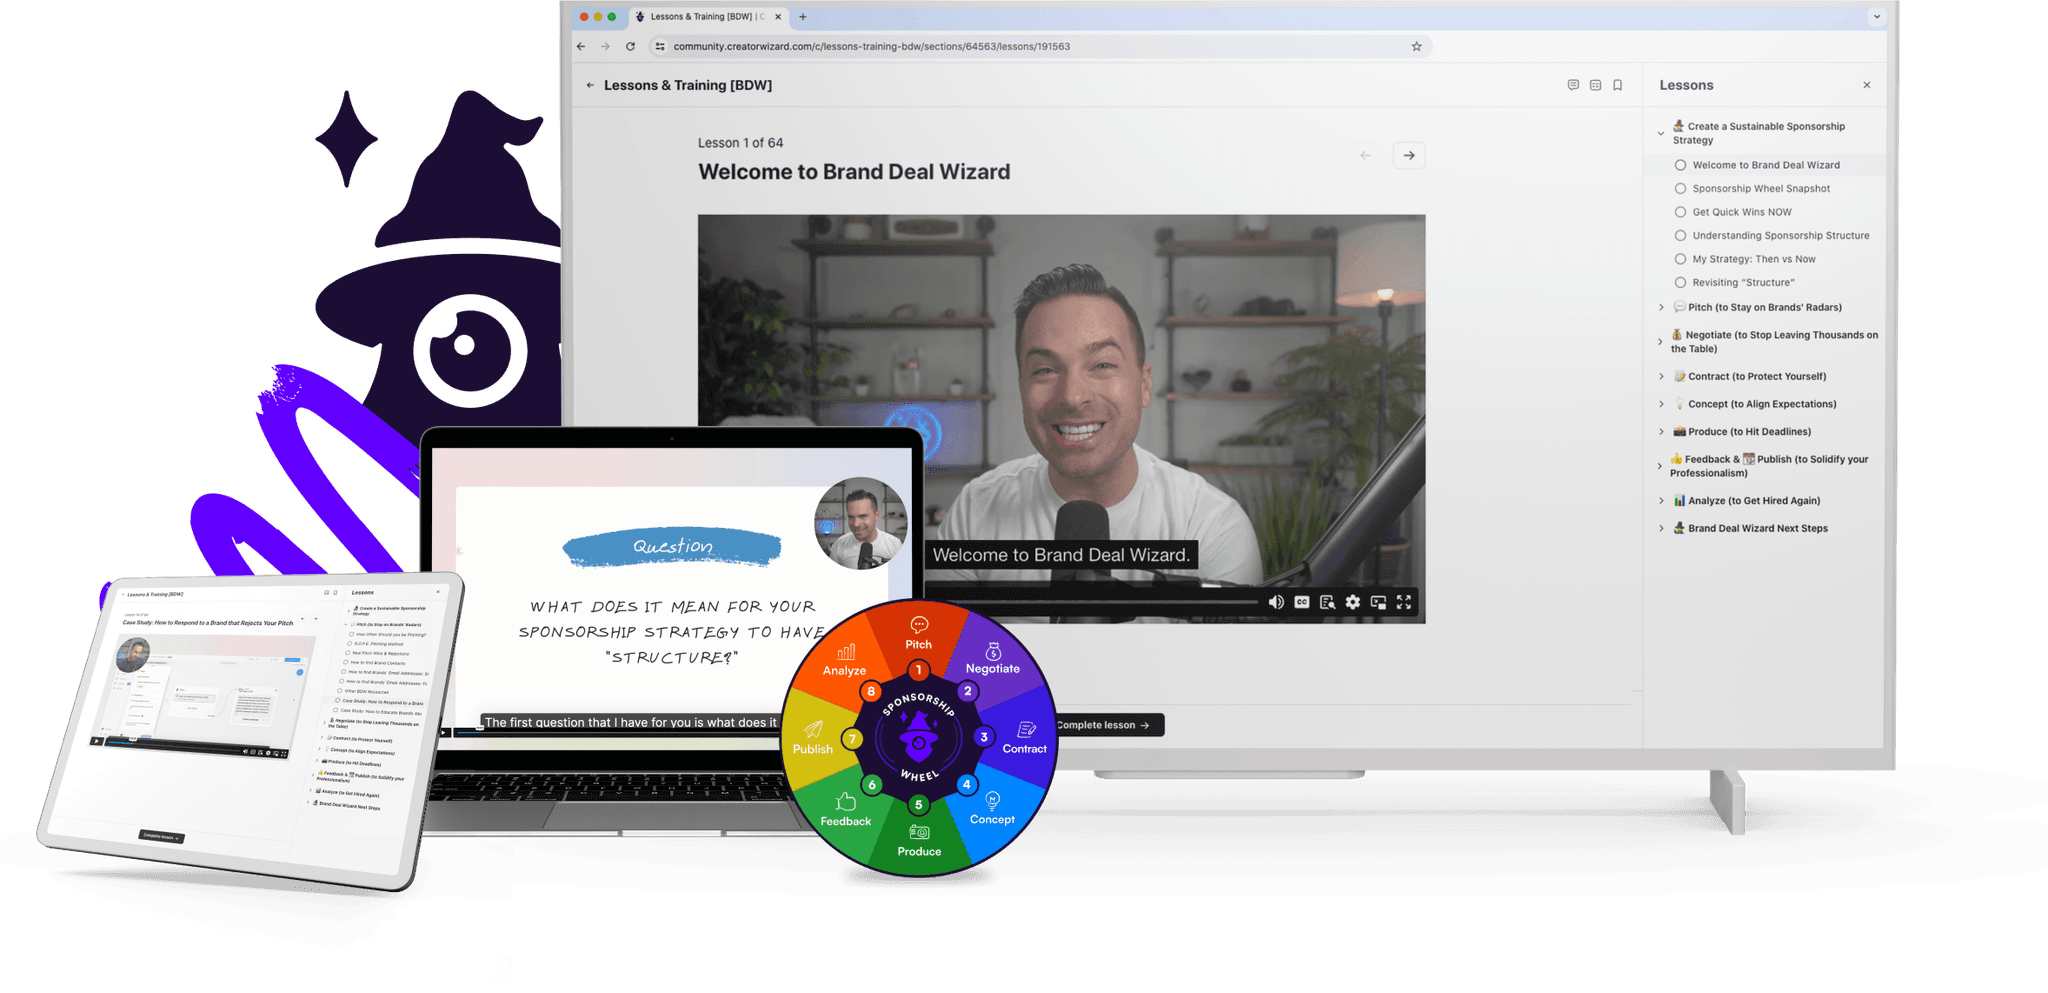Open the video transcript search
The height and width of the screenshot is (993, 2048).
pyautogui.click(x=1328, y=602)
